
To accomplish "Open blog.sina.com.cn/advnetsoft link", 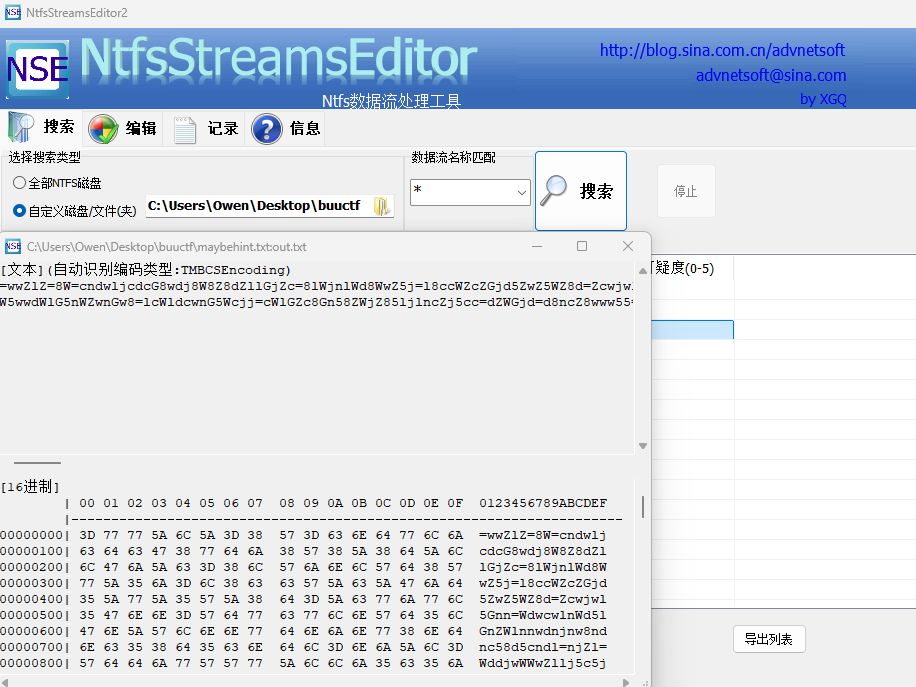I will pos(722,50).
